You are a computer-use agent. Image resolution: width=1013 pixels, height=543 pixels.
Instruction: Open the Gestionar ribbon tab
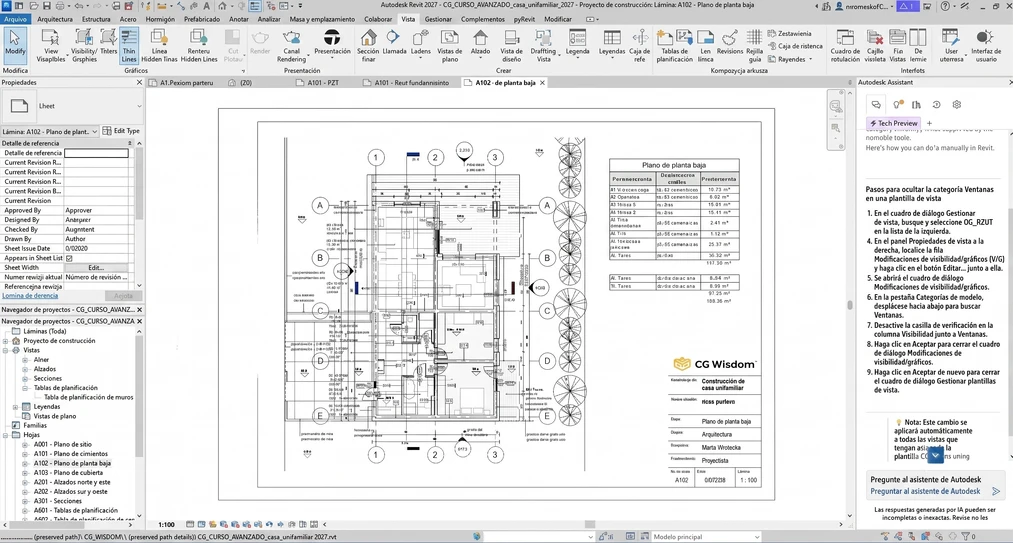click(x=438, y=19)
